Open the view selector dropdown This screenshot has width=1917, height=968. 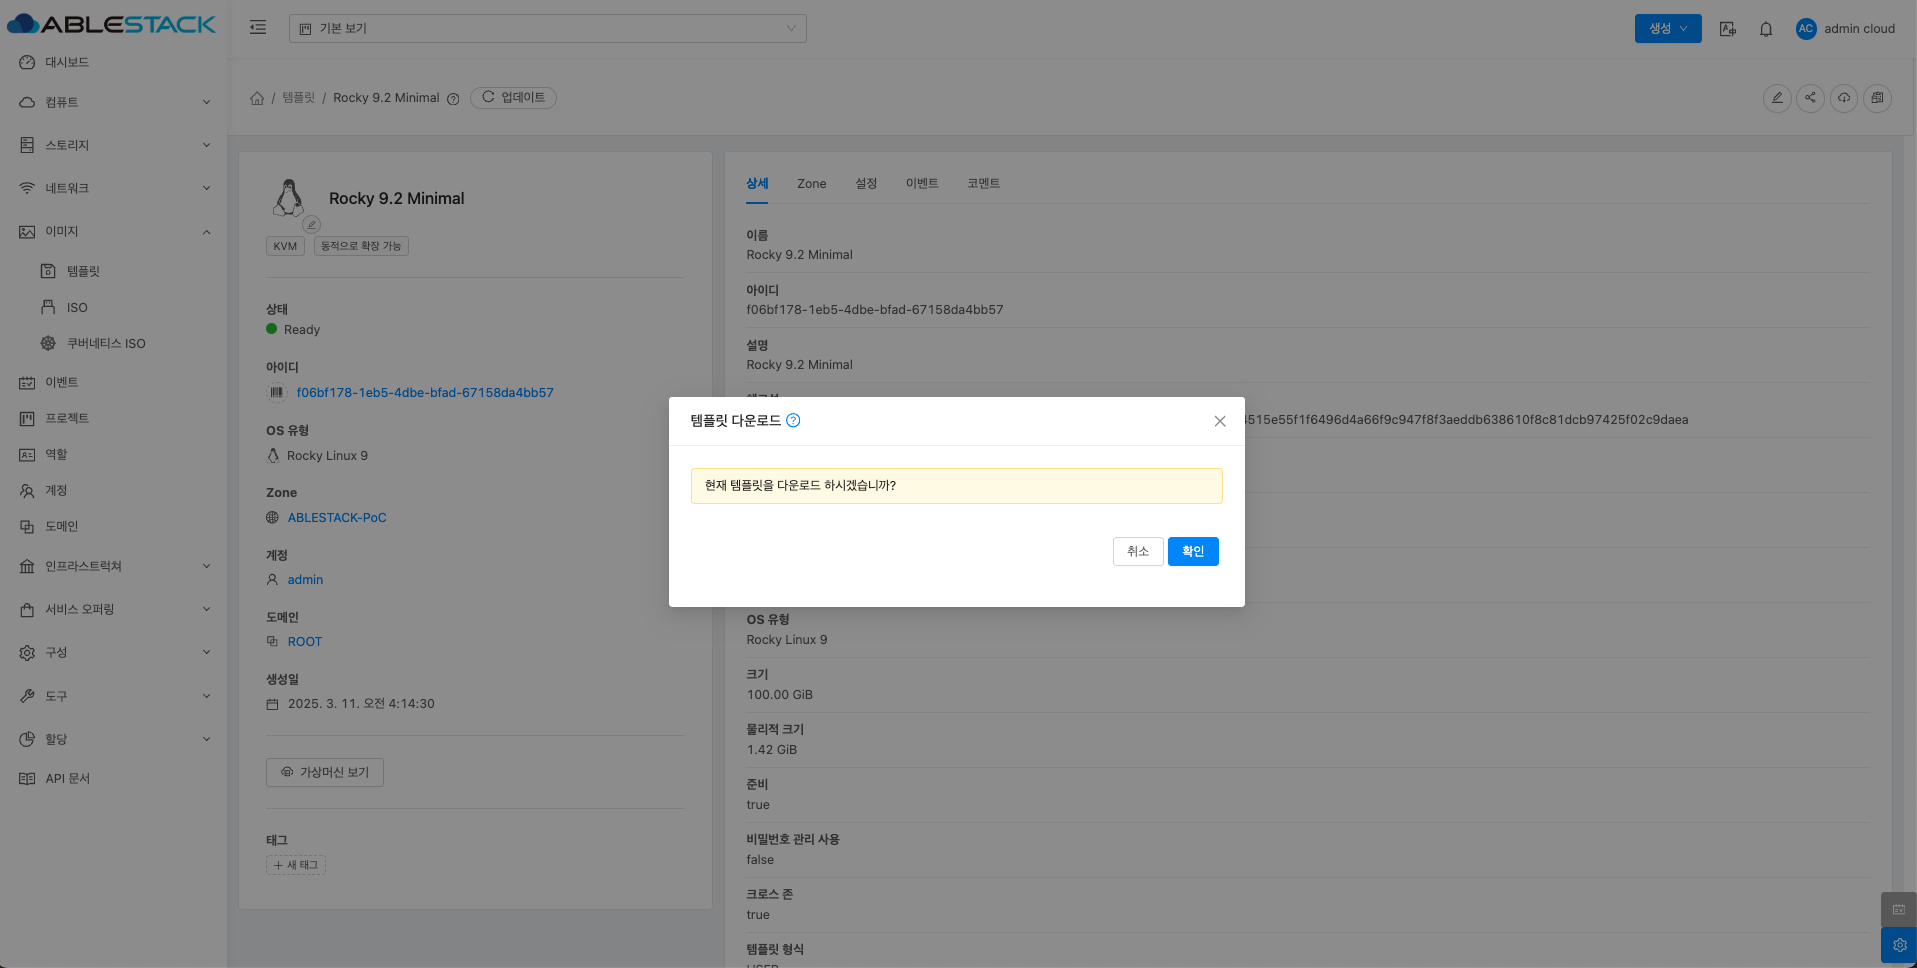click(547, 29)
